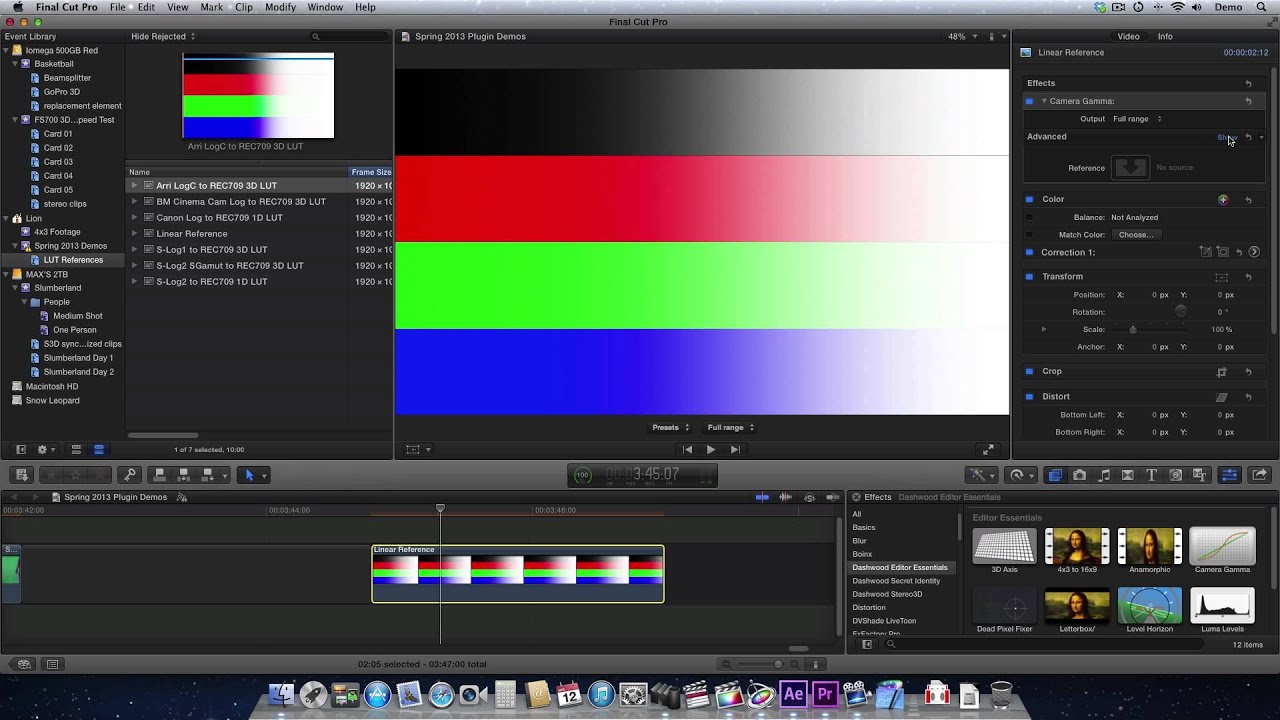Click the Crop on-screen controls icon

point(1221,372)
